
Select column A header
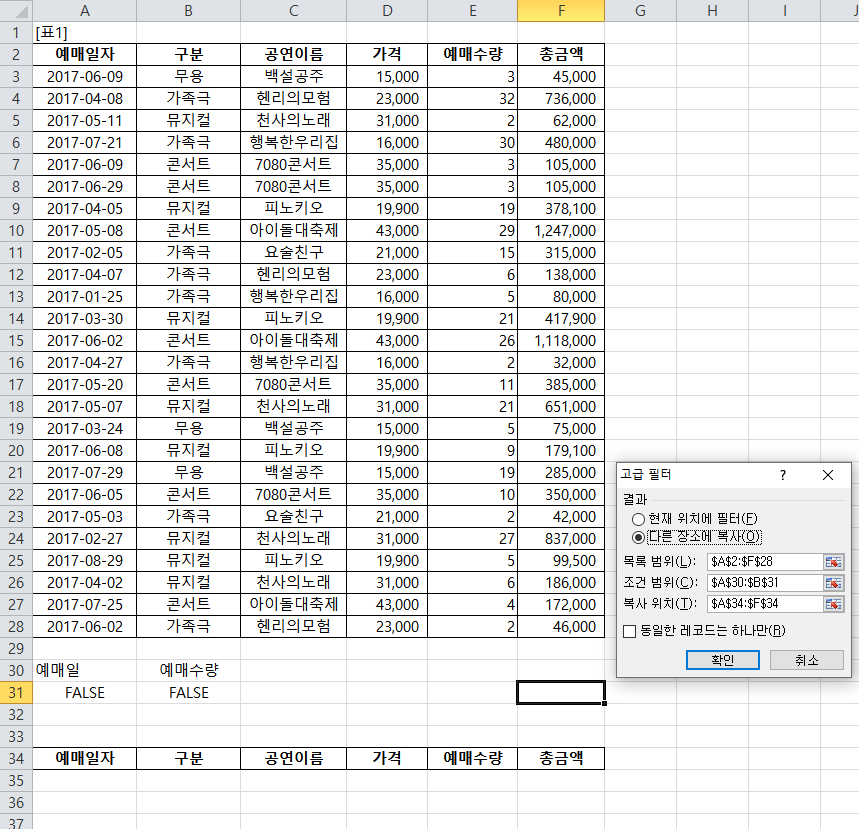coord(84,10)
